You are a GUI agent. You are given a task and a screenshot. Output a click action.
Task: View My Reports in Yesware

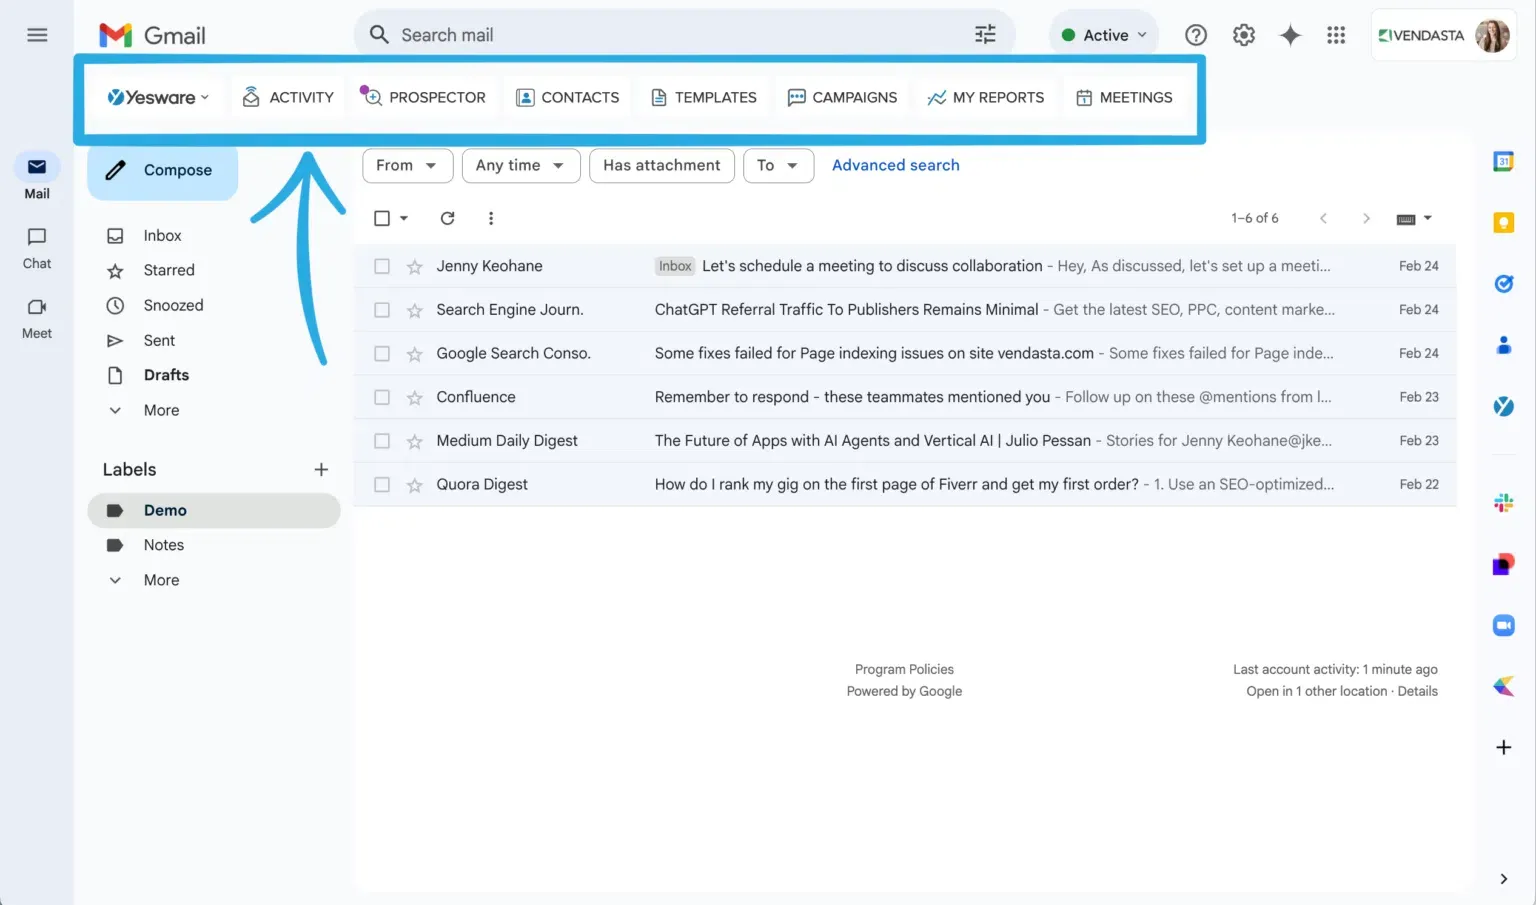pyautogui.click(x=986, y=97)
